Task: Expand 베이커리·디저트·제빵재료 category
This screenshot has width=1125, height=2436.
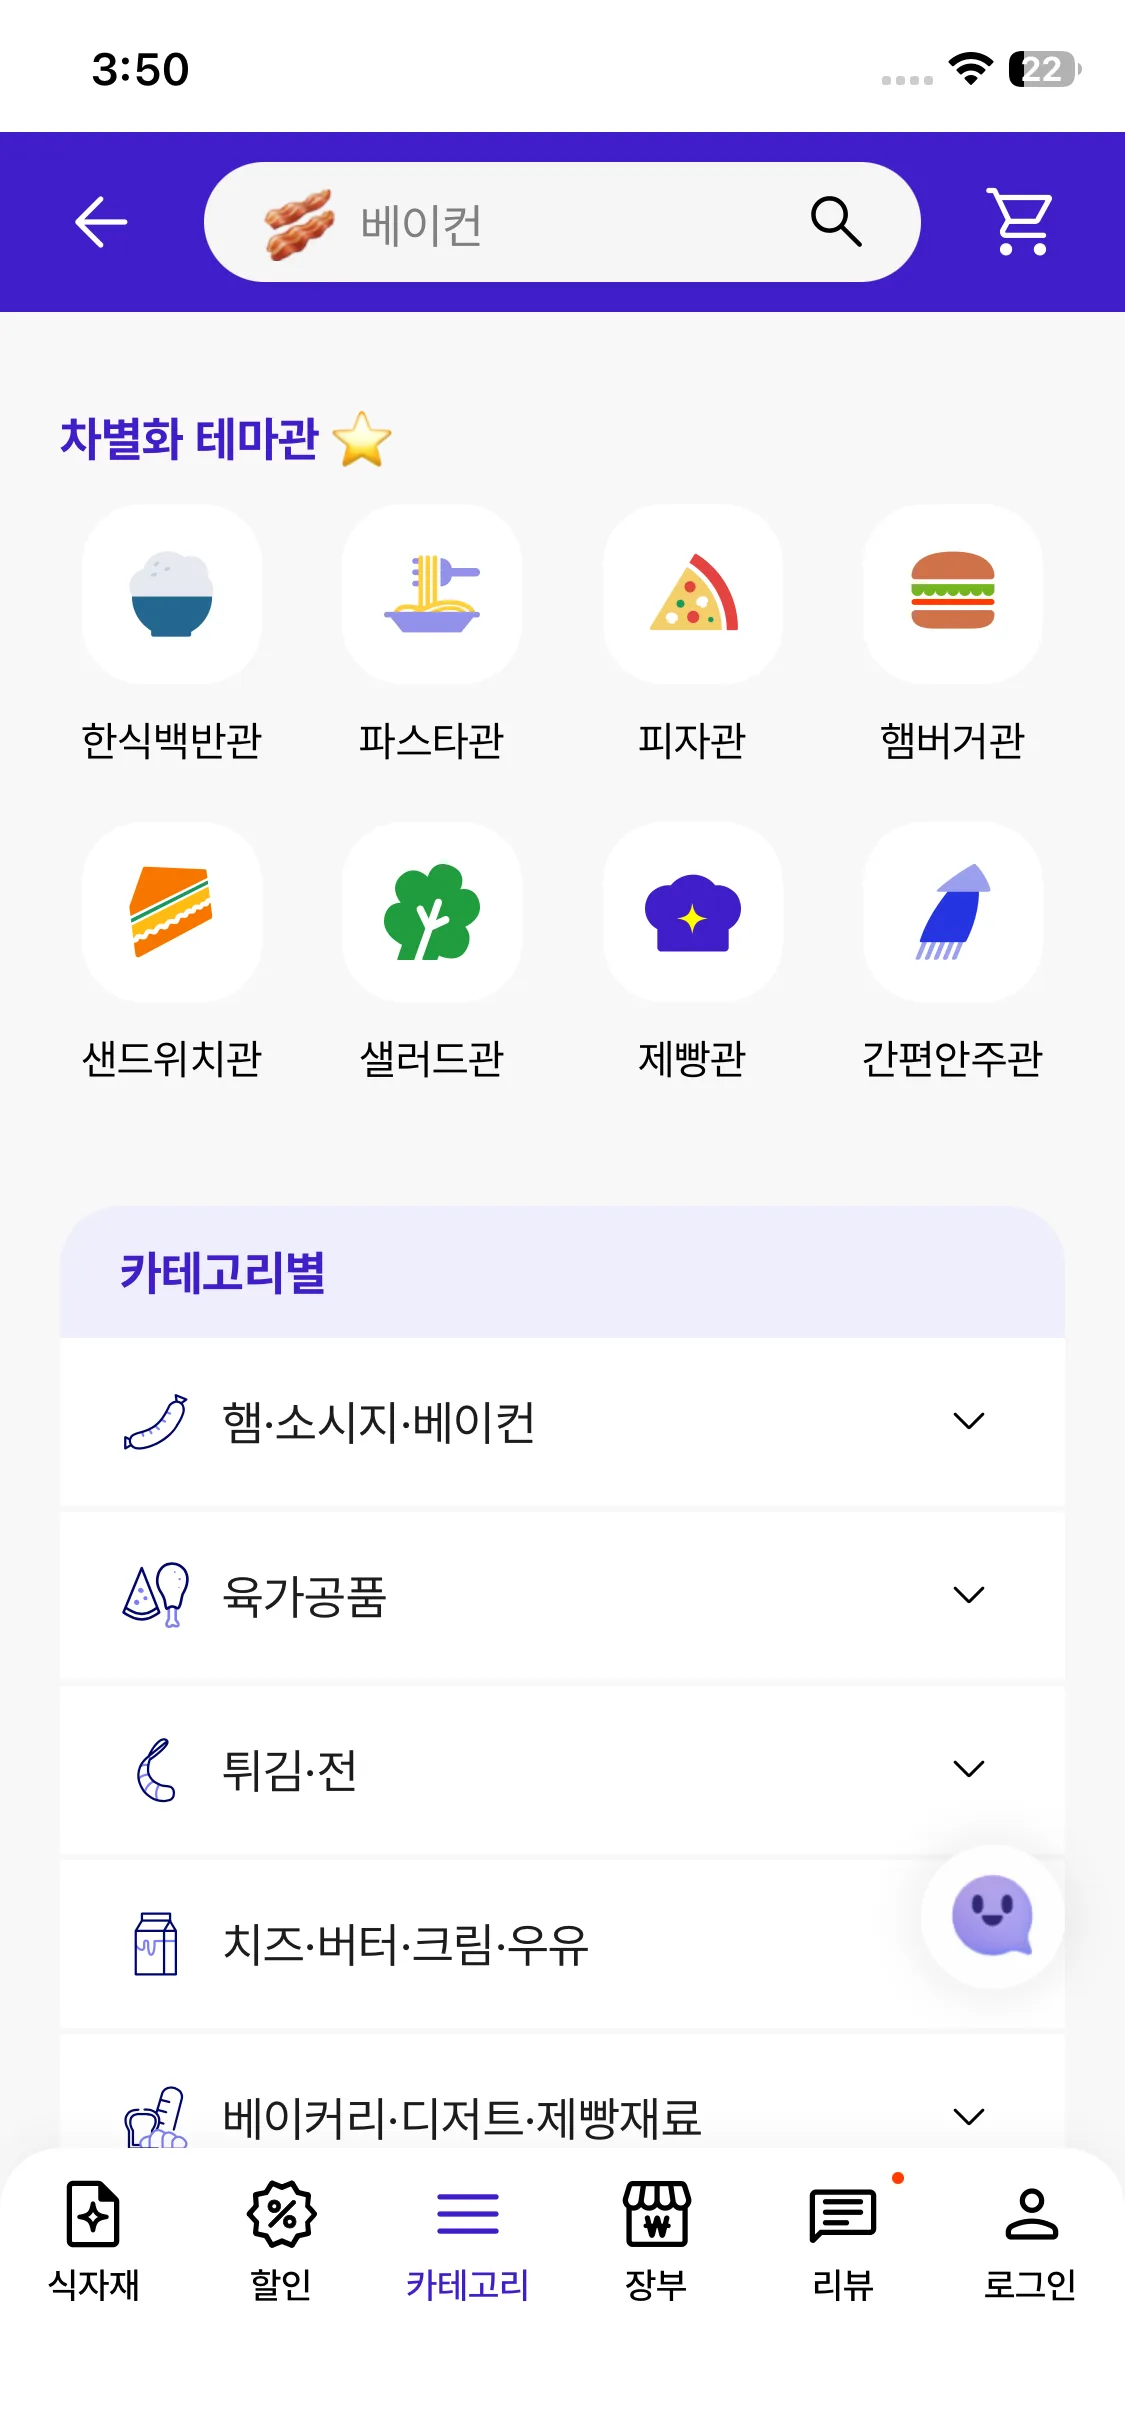Action: [x=968, y=2116]
